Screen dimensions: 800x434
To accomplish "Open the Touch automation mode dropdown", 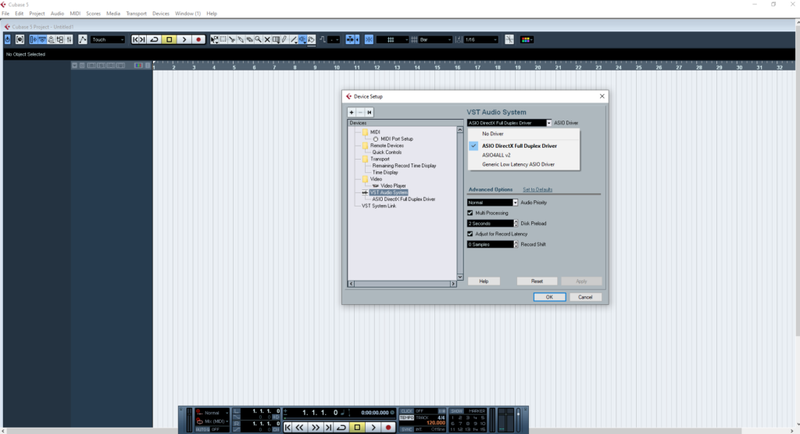I will pyautogui.click(x=108, y=40).
